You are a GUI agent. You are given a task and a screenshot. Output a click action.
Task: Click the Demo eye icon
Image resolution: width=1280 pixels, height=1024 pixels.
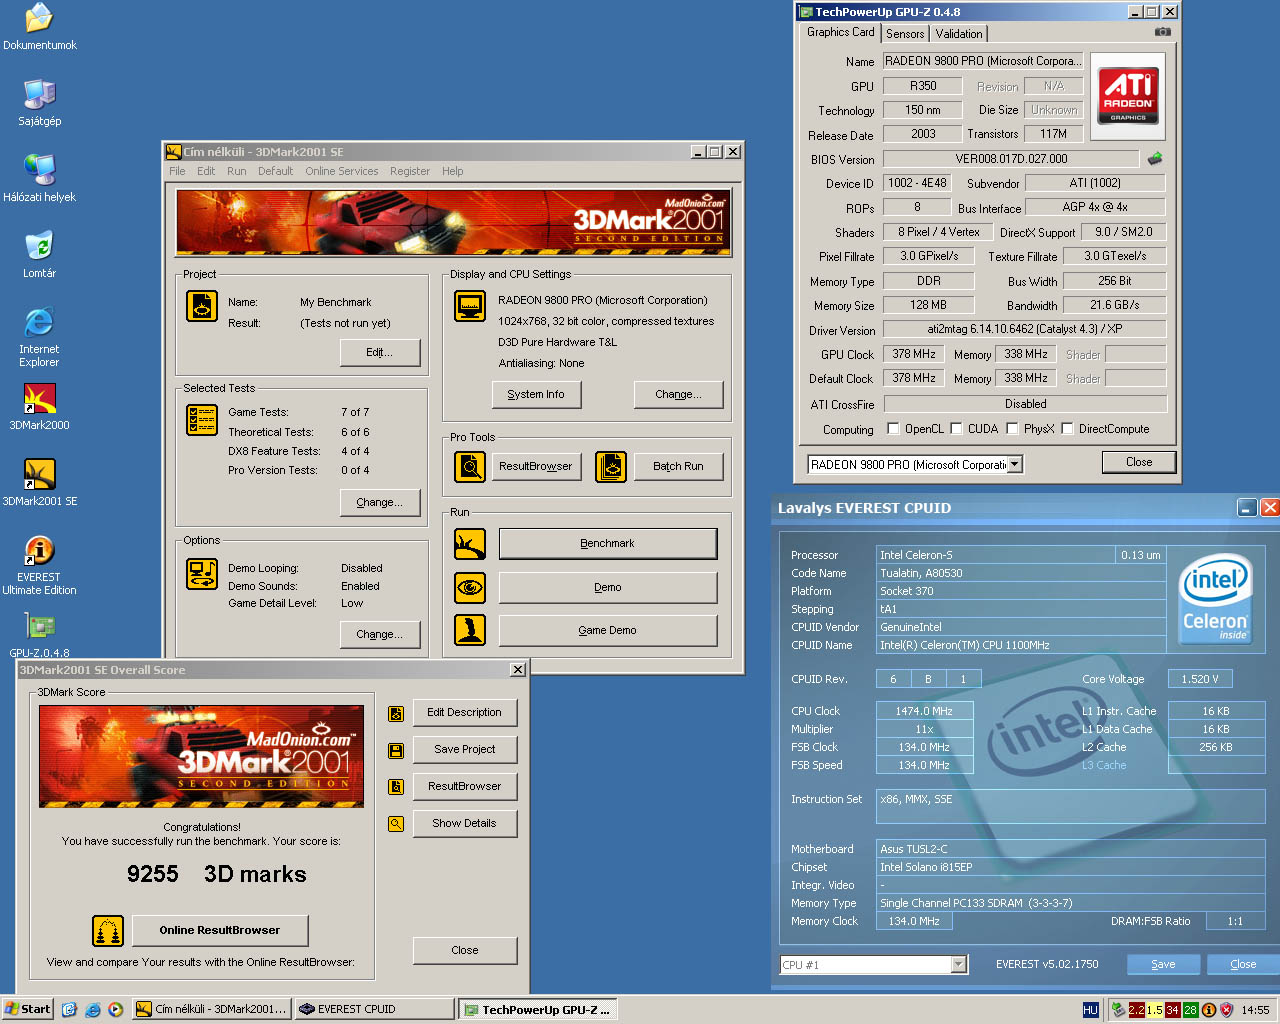[x=470, y=588]
